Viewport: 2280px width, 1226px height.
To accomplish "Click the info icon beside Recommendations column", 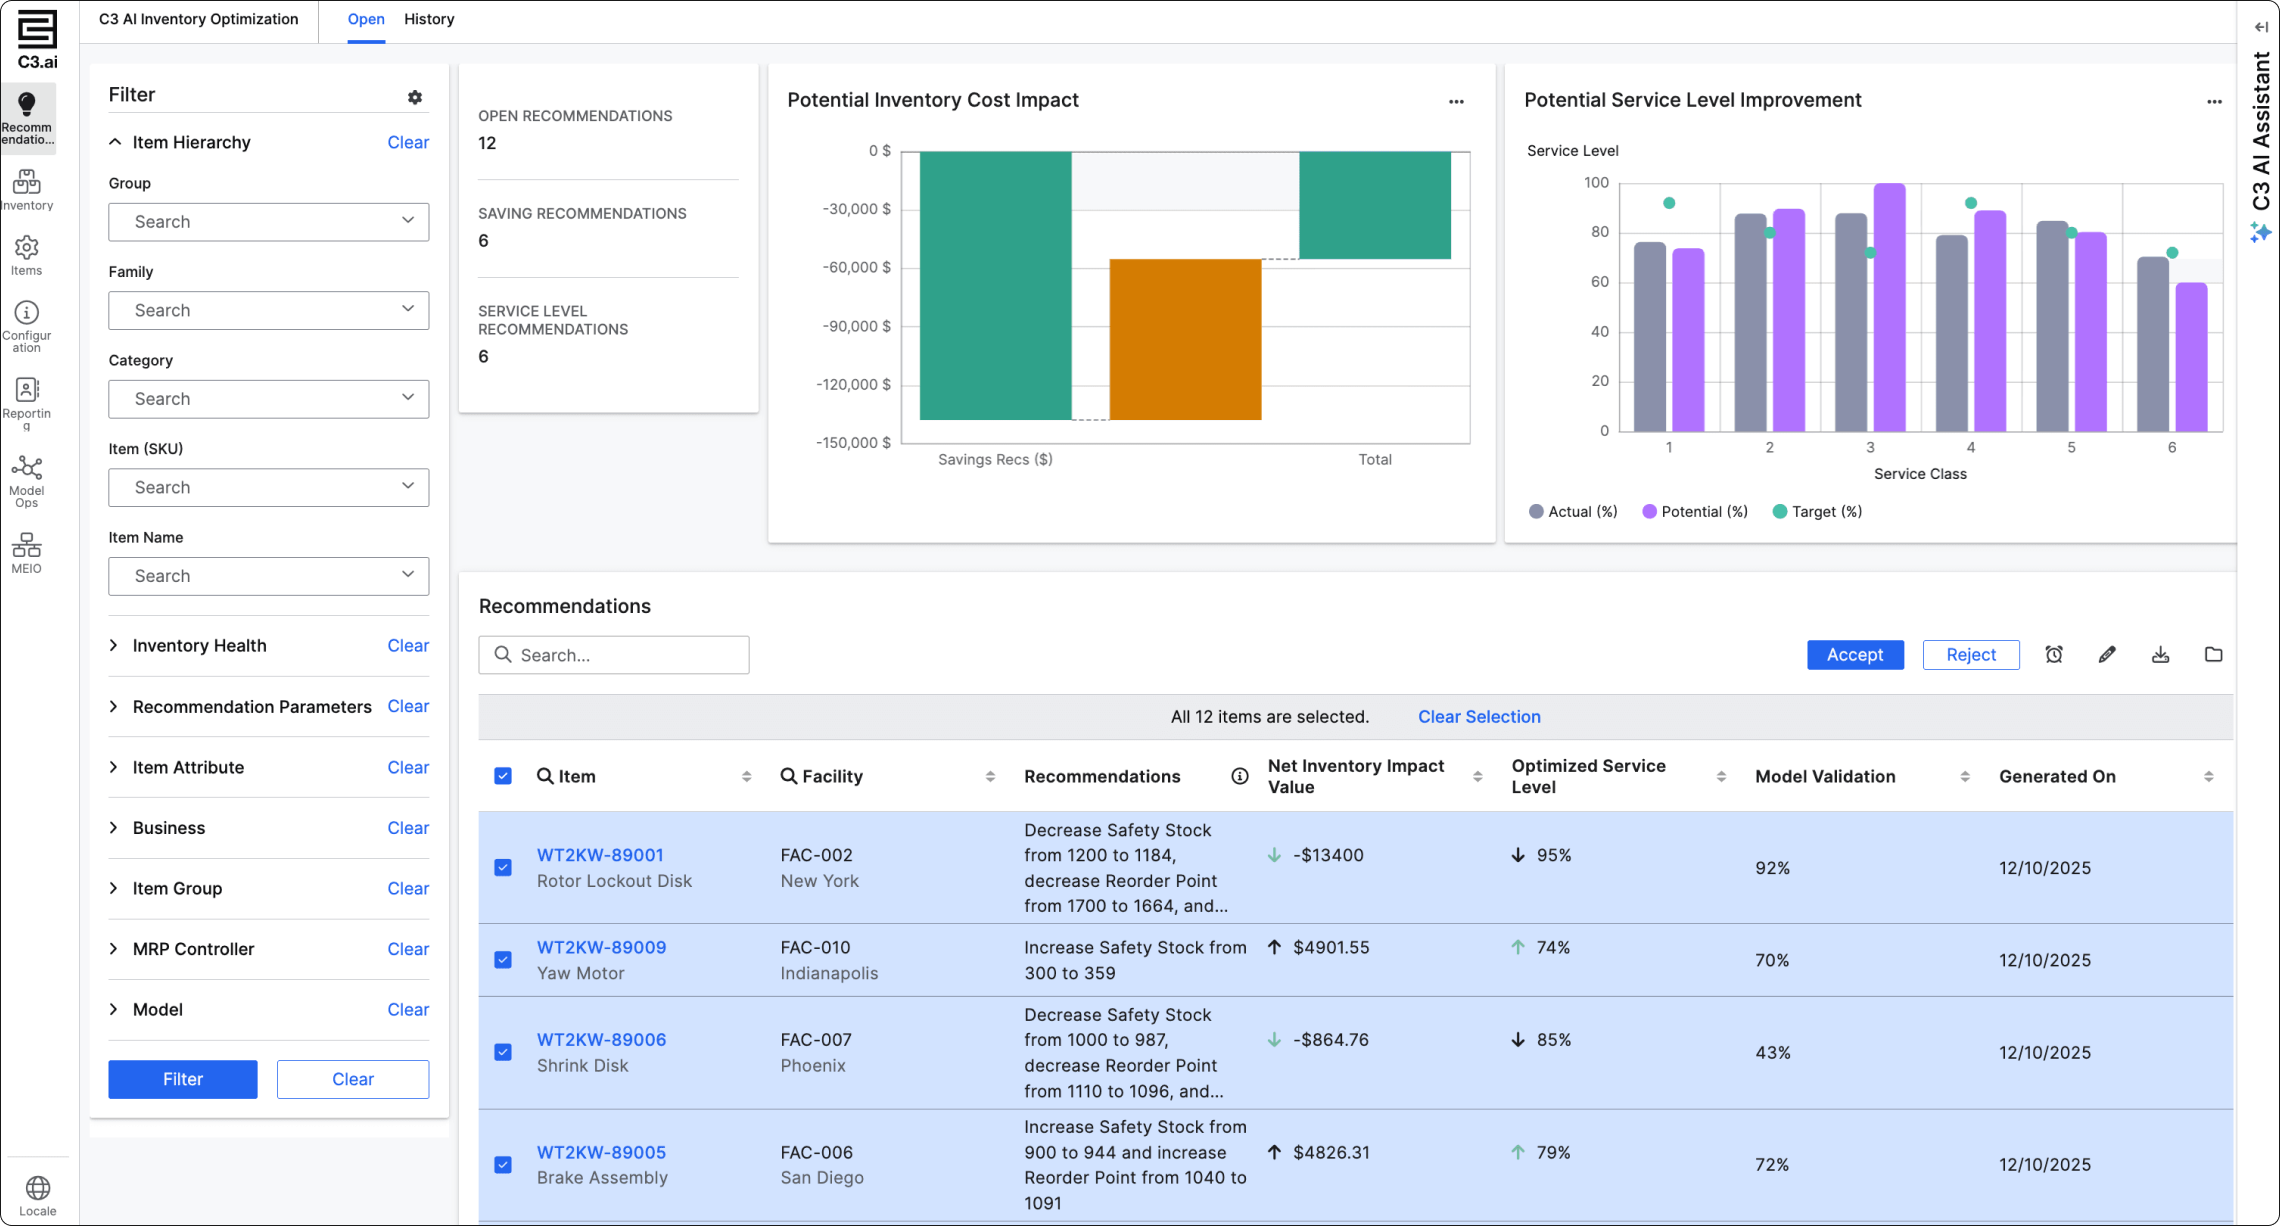I will (1240, 776).
